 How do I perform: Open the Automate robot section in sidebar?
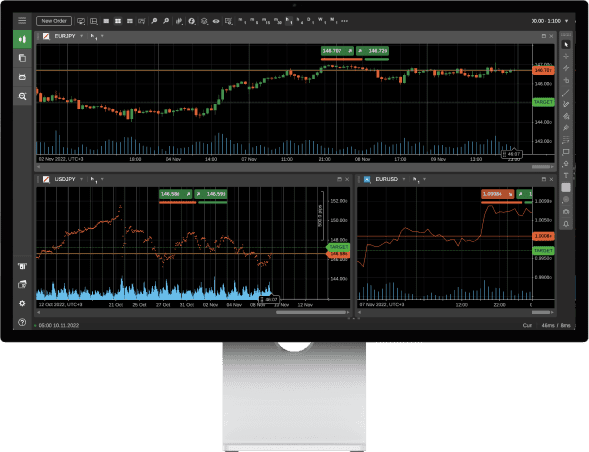22,77
